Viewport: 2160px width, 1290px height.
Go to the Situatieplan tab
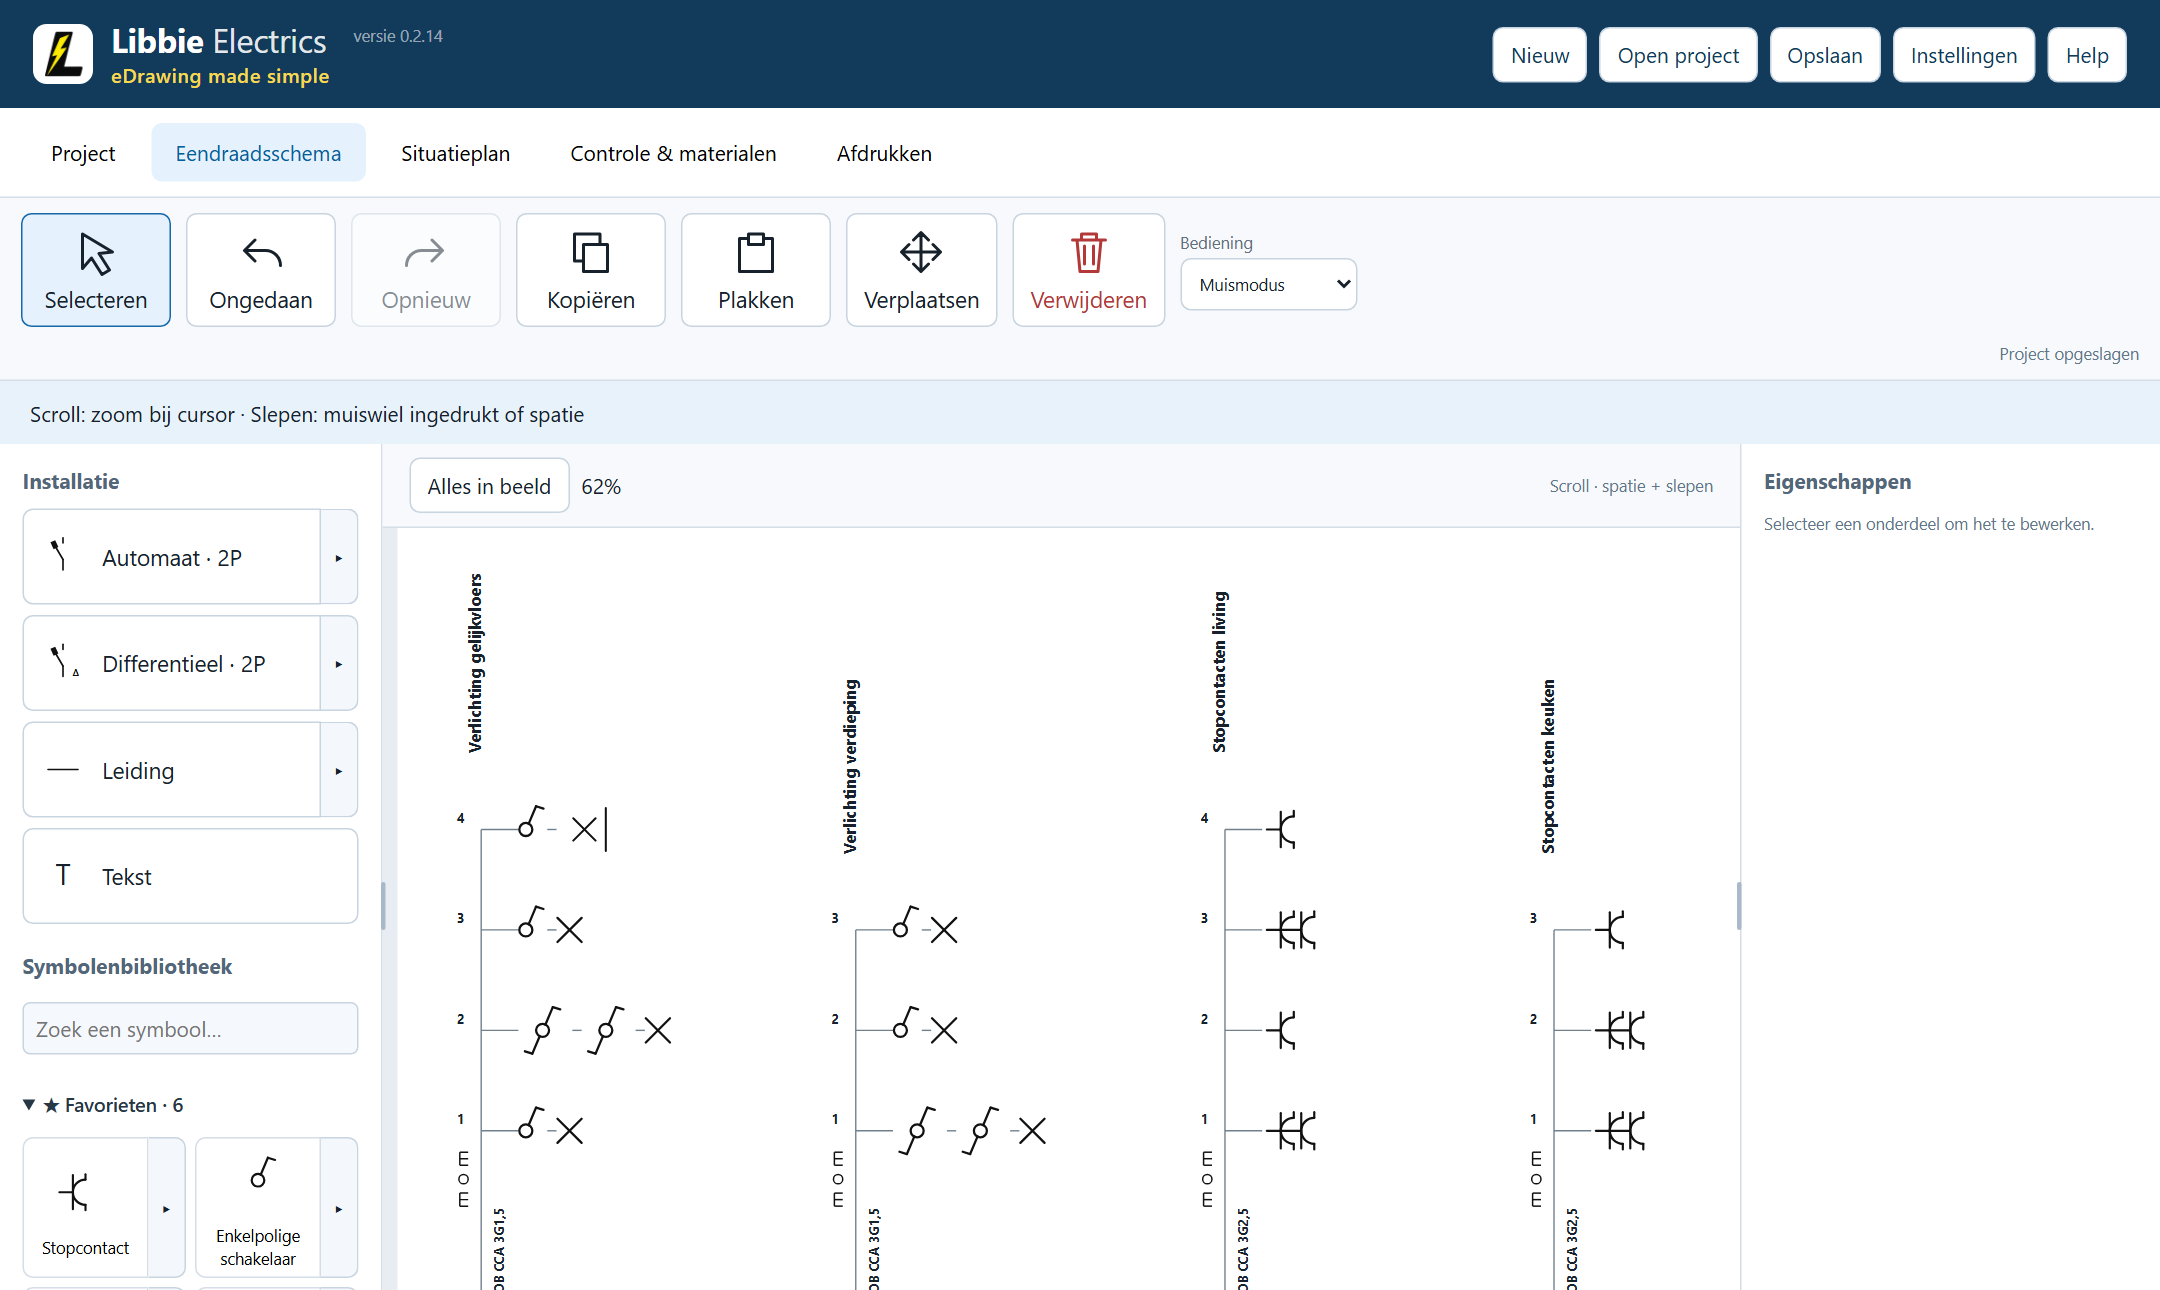coord(455,153)
